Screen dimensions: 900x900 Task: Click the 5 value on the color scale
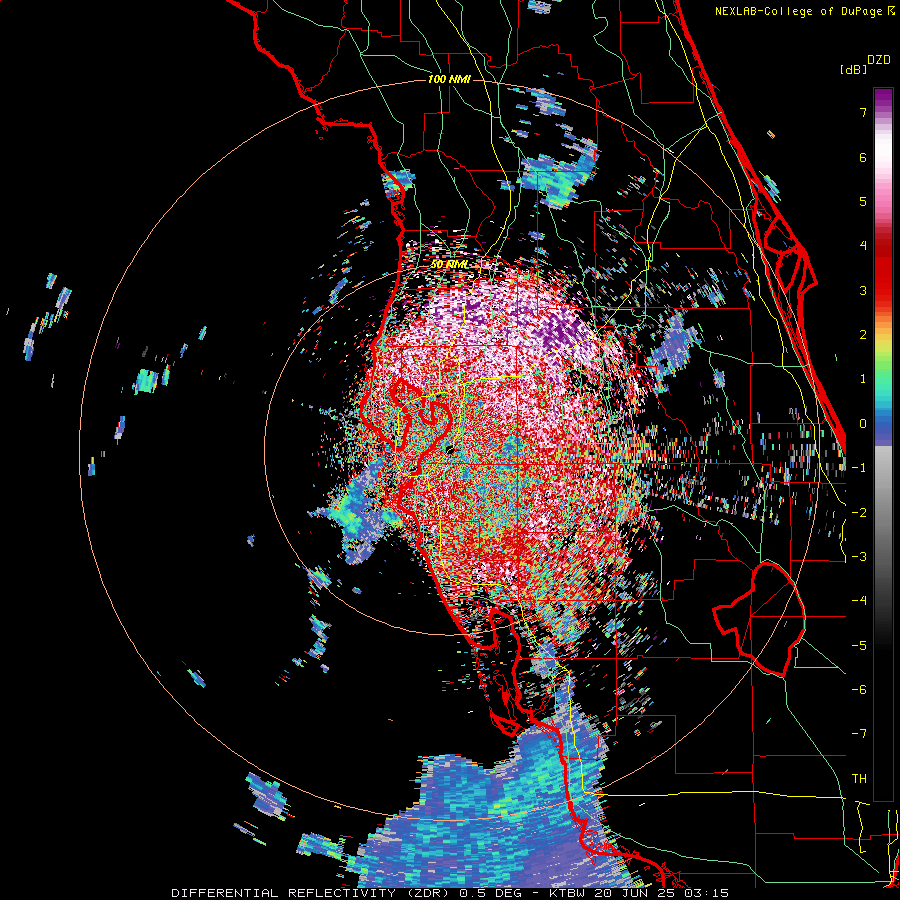coord(863,201)
